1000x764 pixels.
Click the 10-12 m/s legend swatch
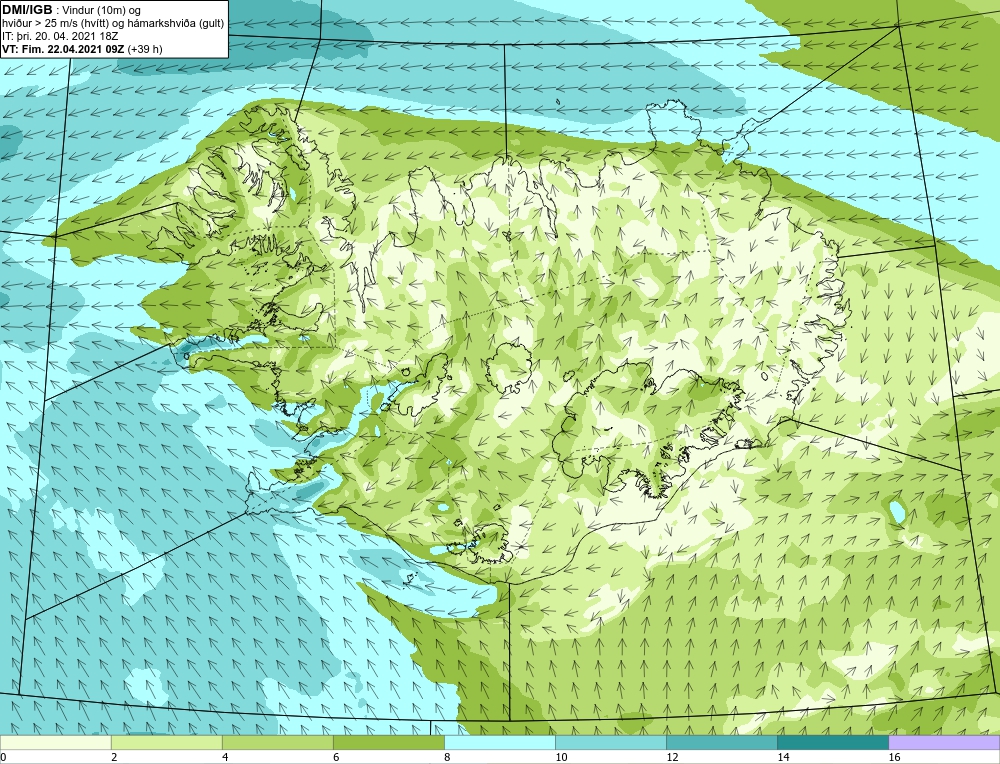pos(610,742)
